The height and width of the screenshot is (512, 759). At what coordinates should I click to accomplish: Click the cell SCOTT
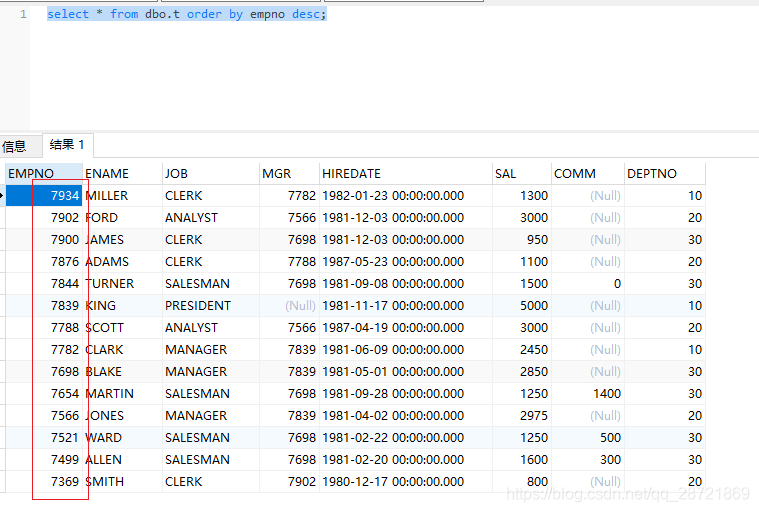pyautogui.click(x=122, y=328)
